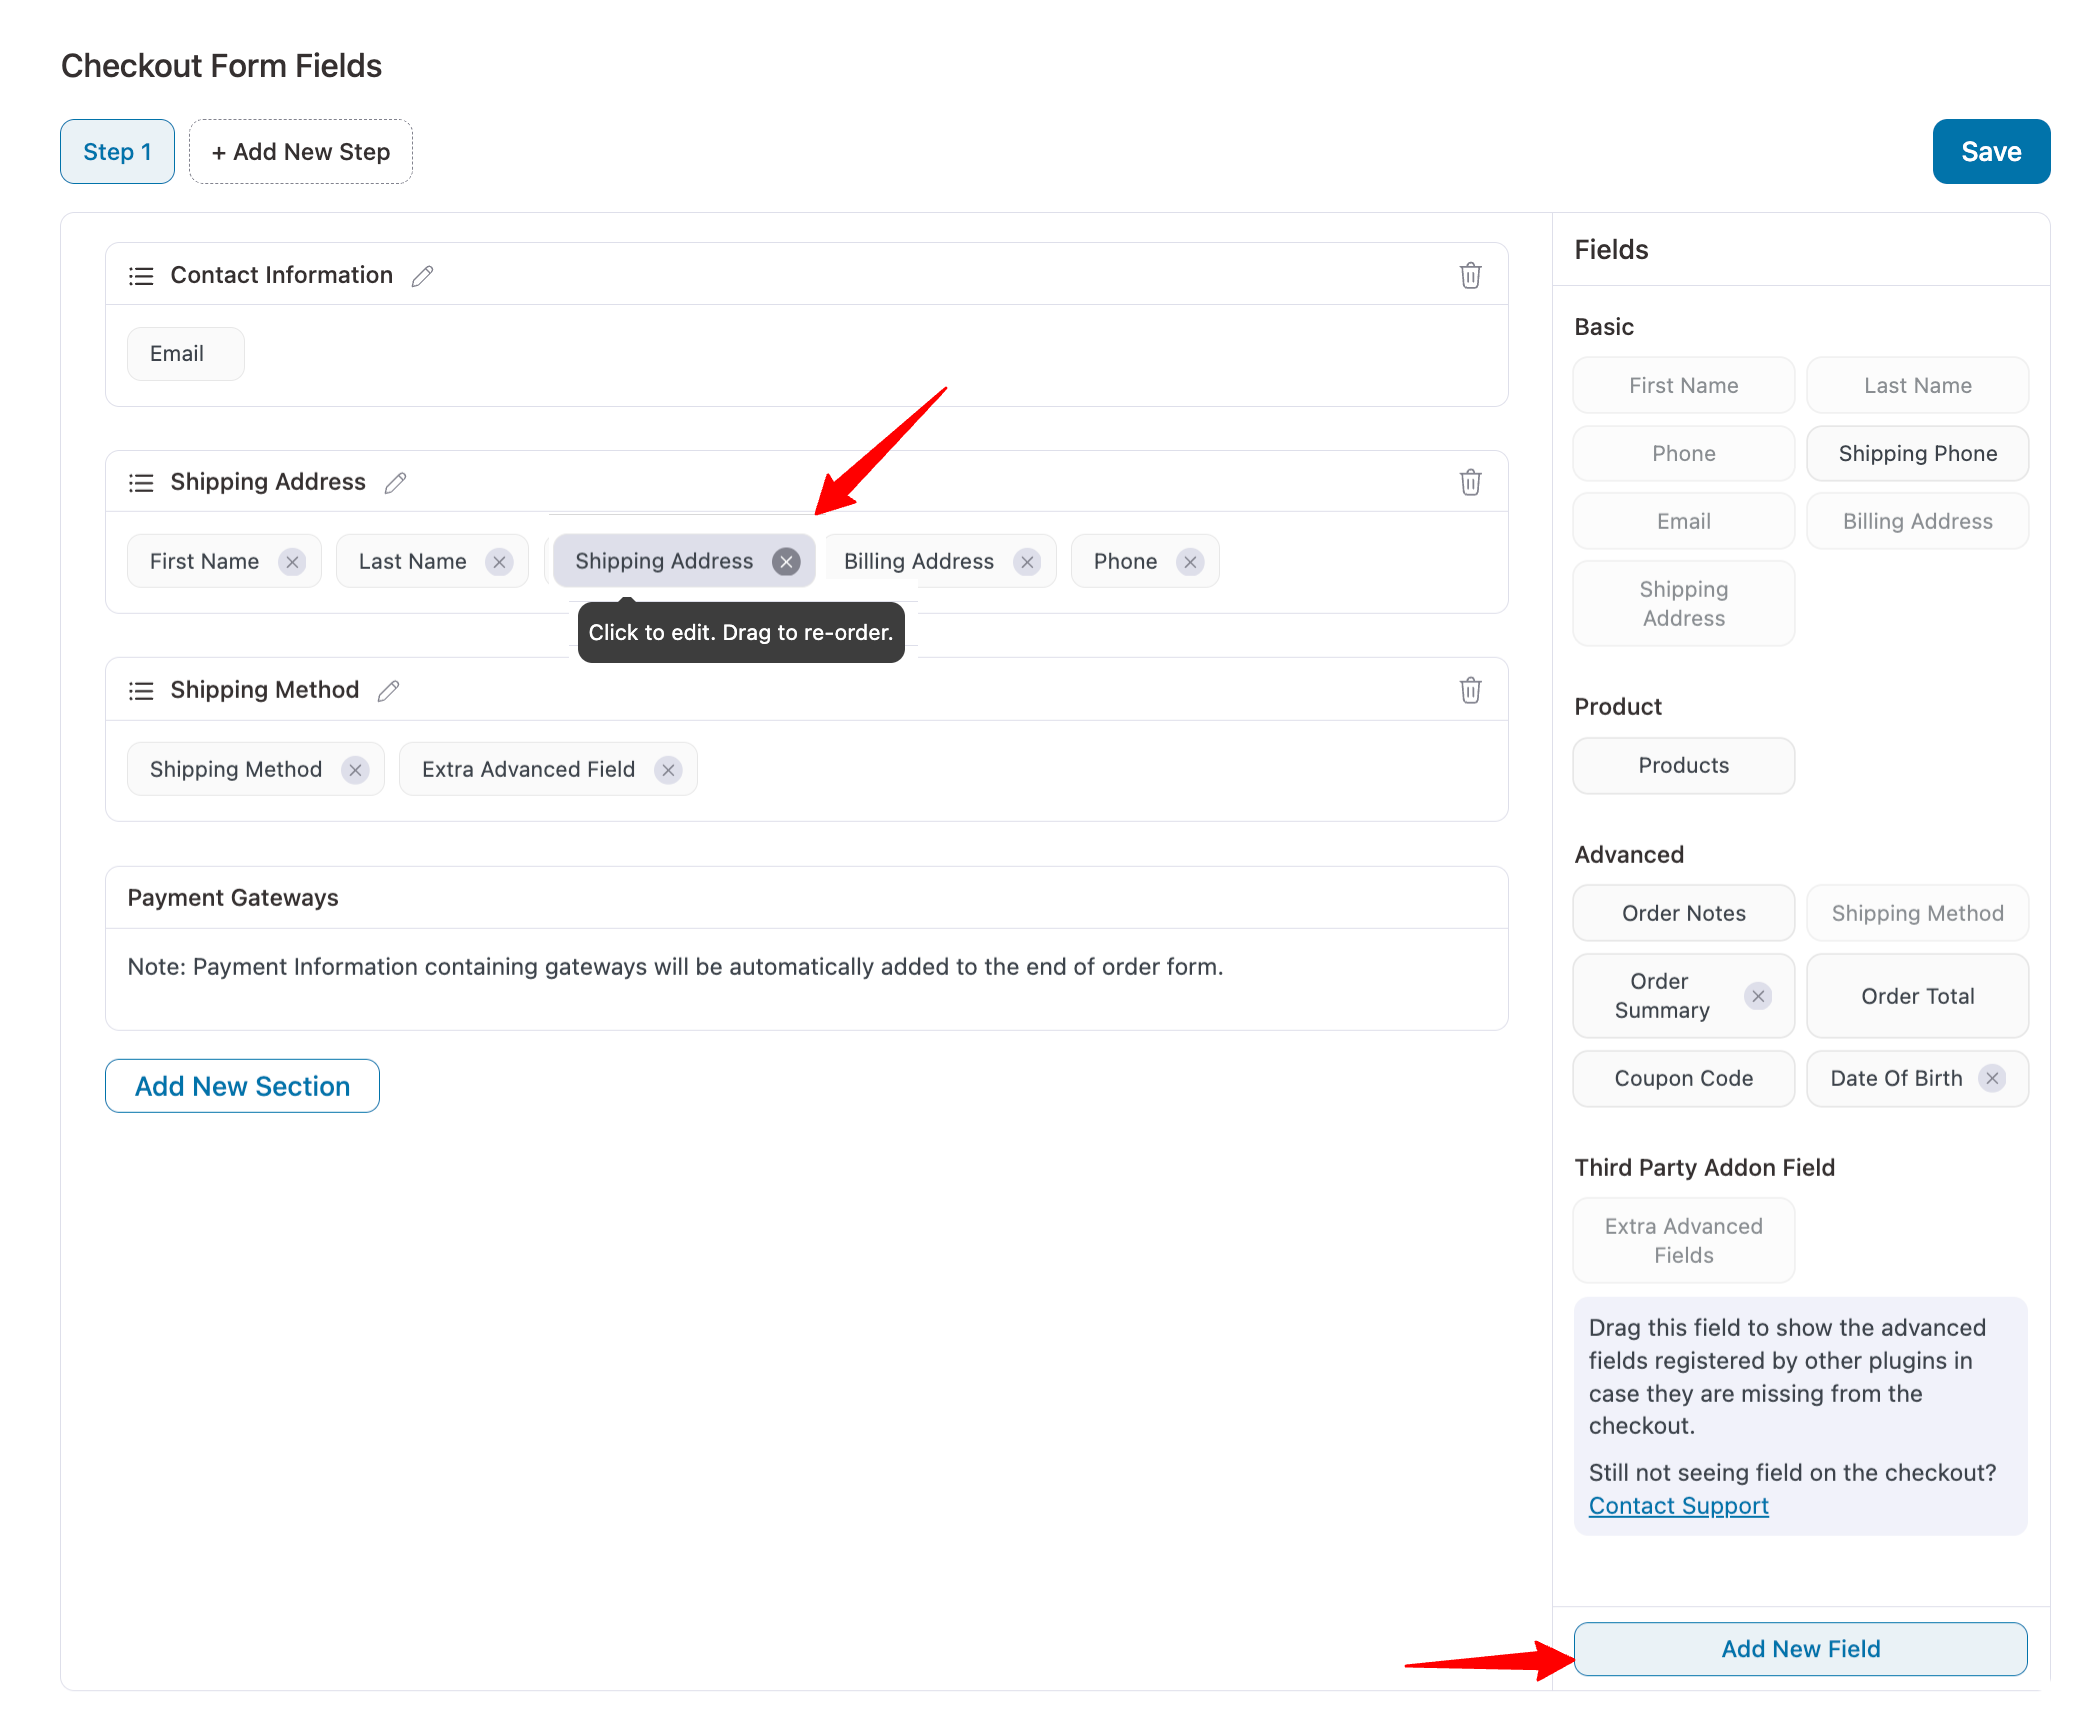Viewport: 2081px width, 1734px height.
Task: Click the Coupon Code field tile
Action: (x=1683, y=1078)
